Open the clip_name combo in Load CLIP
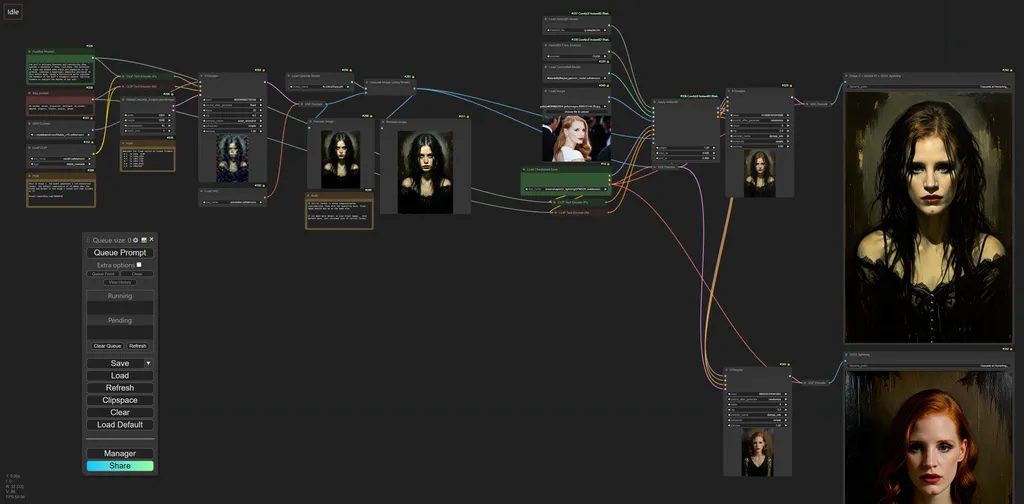The image size is (1024, 504). coord(60,159)
